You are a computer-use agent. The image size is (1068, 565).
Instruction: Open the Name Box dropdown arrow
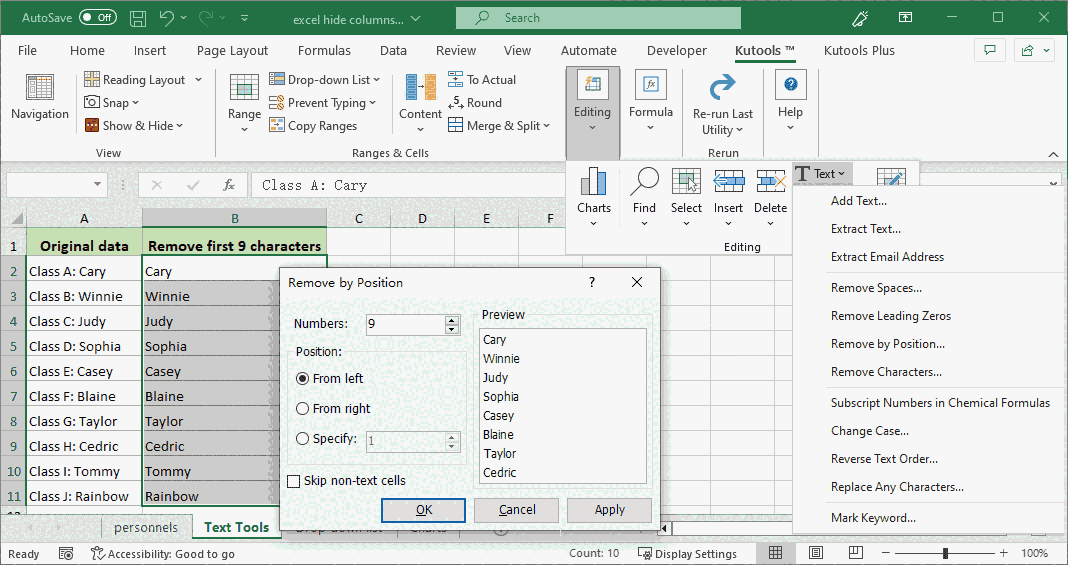pyautogui.click(x=97, y=184)
